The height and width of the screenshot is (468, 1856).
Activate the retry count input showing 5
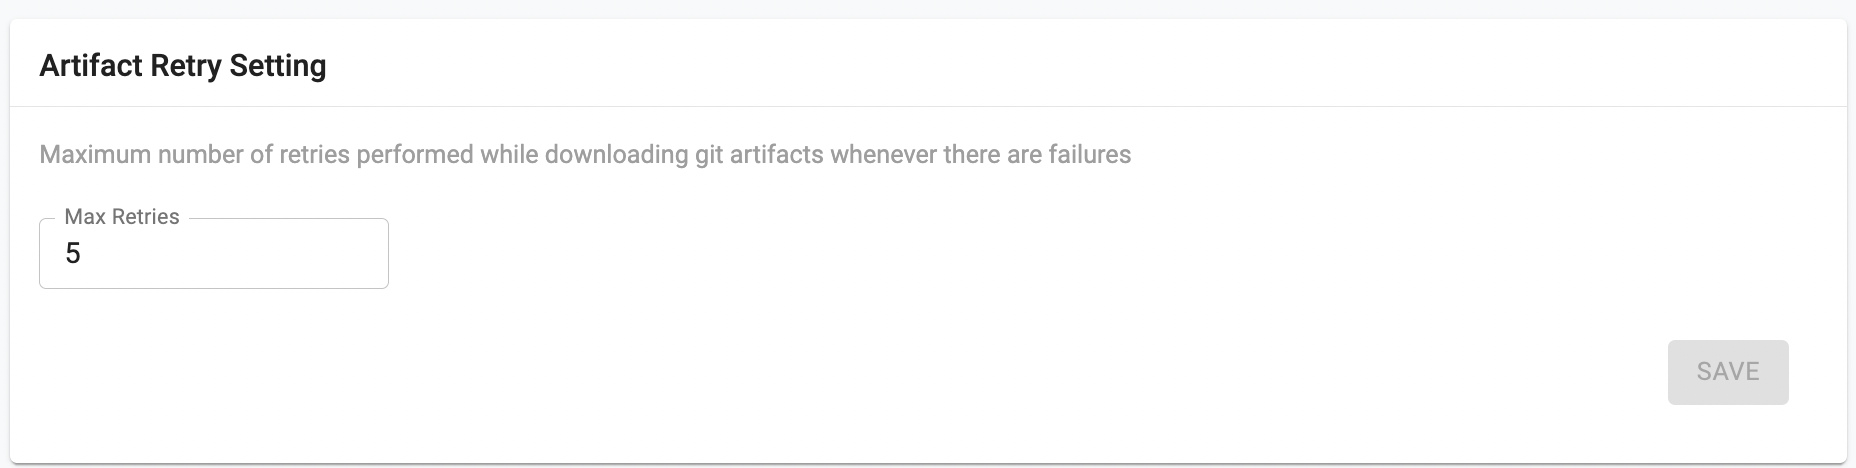[x=213, y=254]
